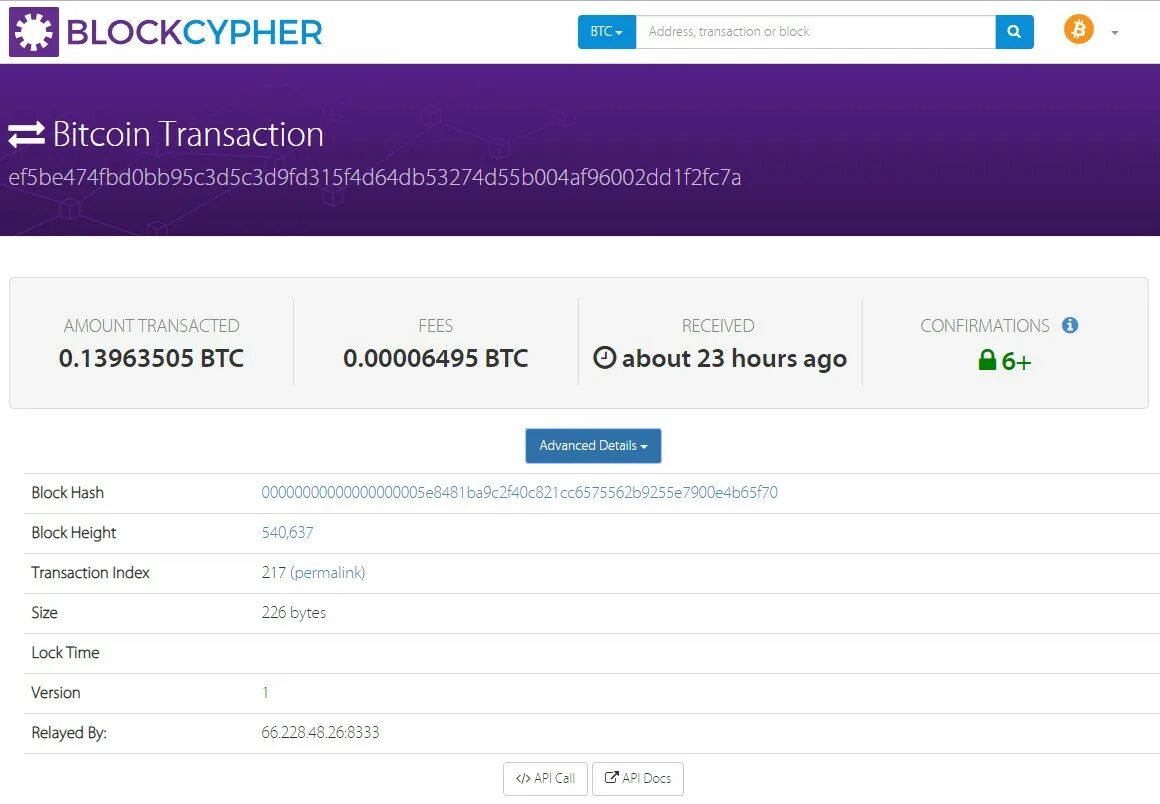Screen dimensions: 1160x804
Task: Click the clock icon beside received time
Action: click(x=604, y=358)
